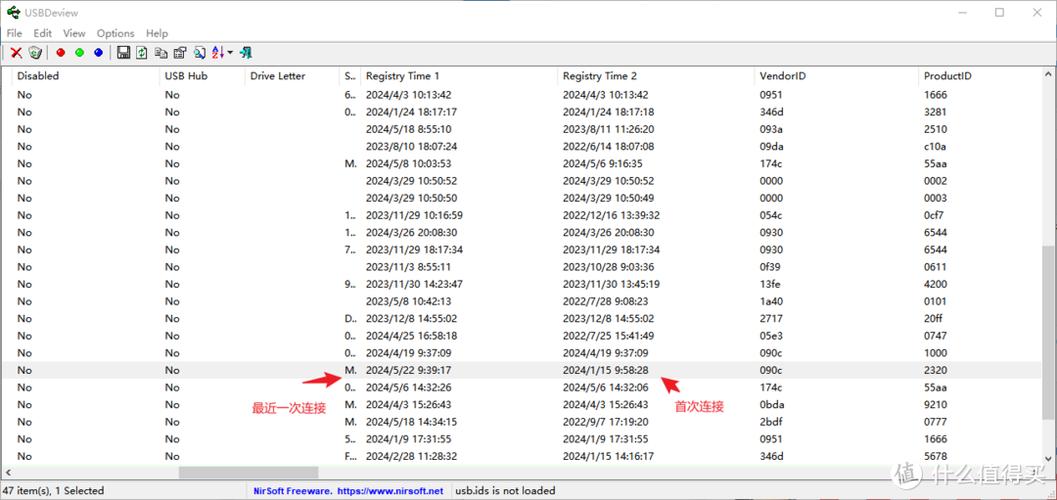The image size is (1057, 500).
Task: Click the Exit door toolbar icon
Action: pyautogui.click(x=246, y=53)
